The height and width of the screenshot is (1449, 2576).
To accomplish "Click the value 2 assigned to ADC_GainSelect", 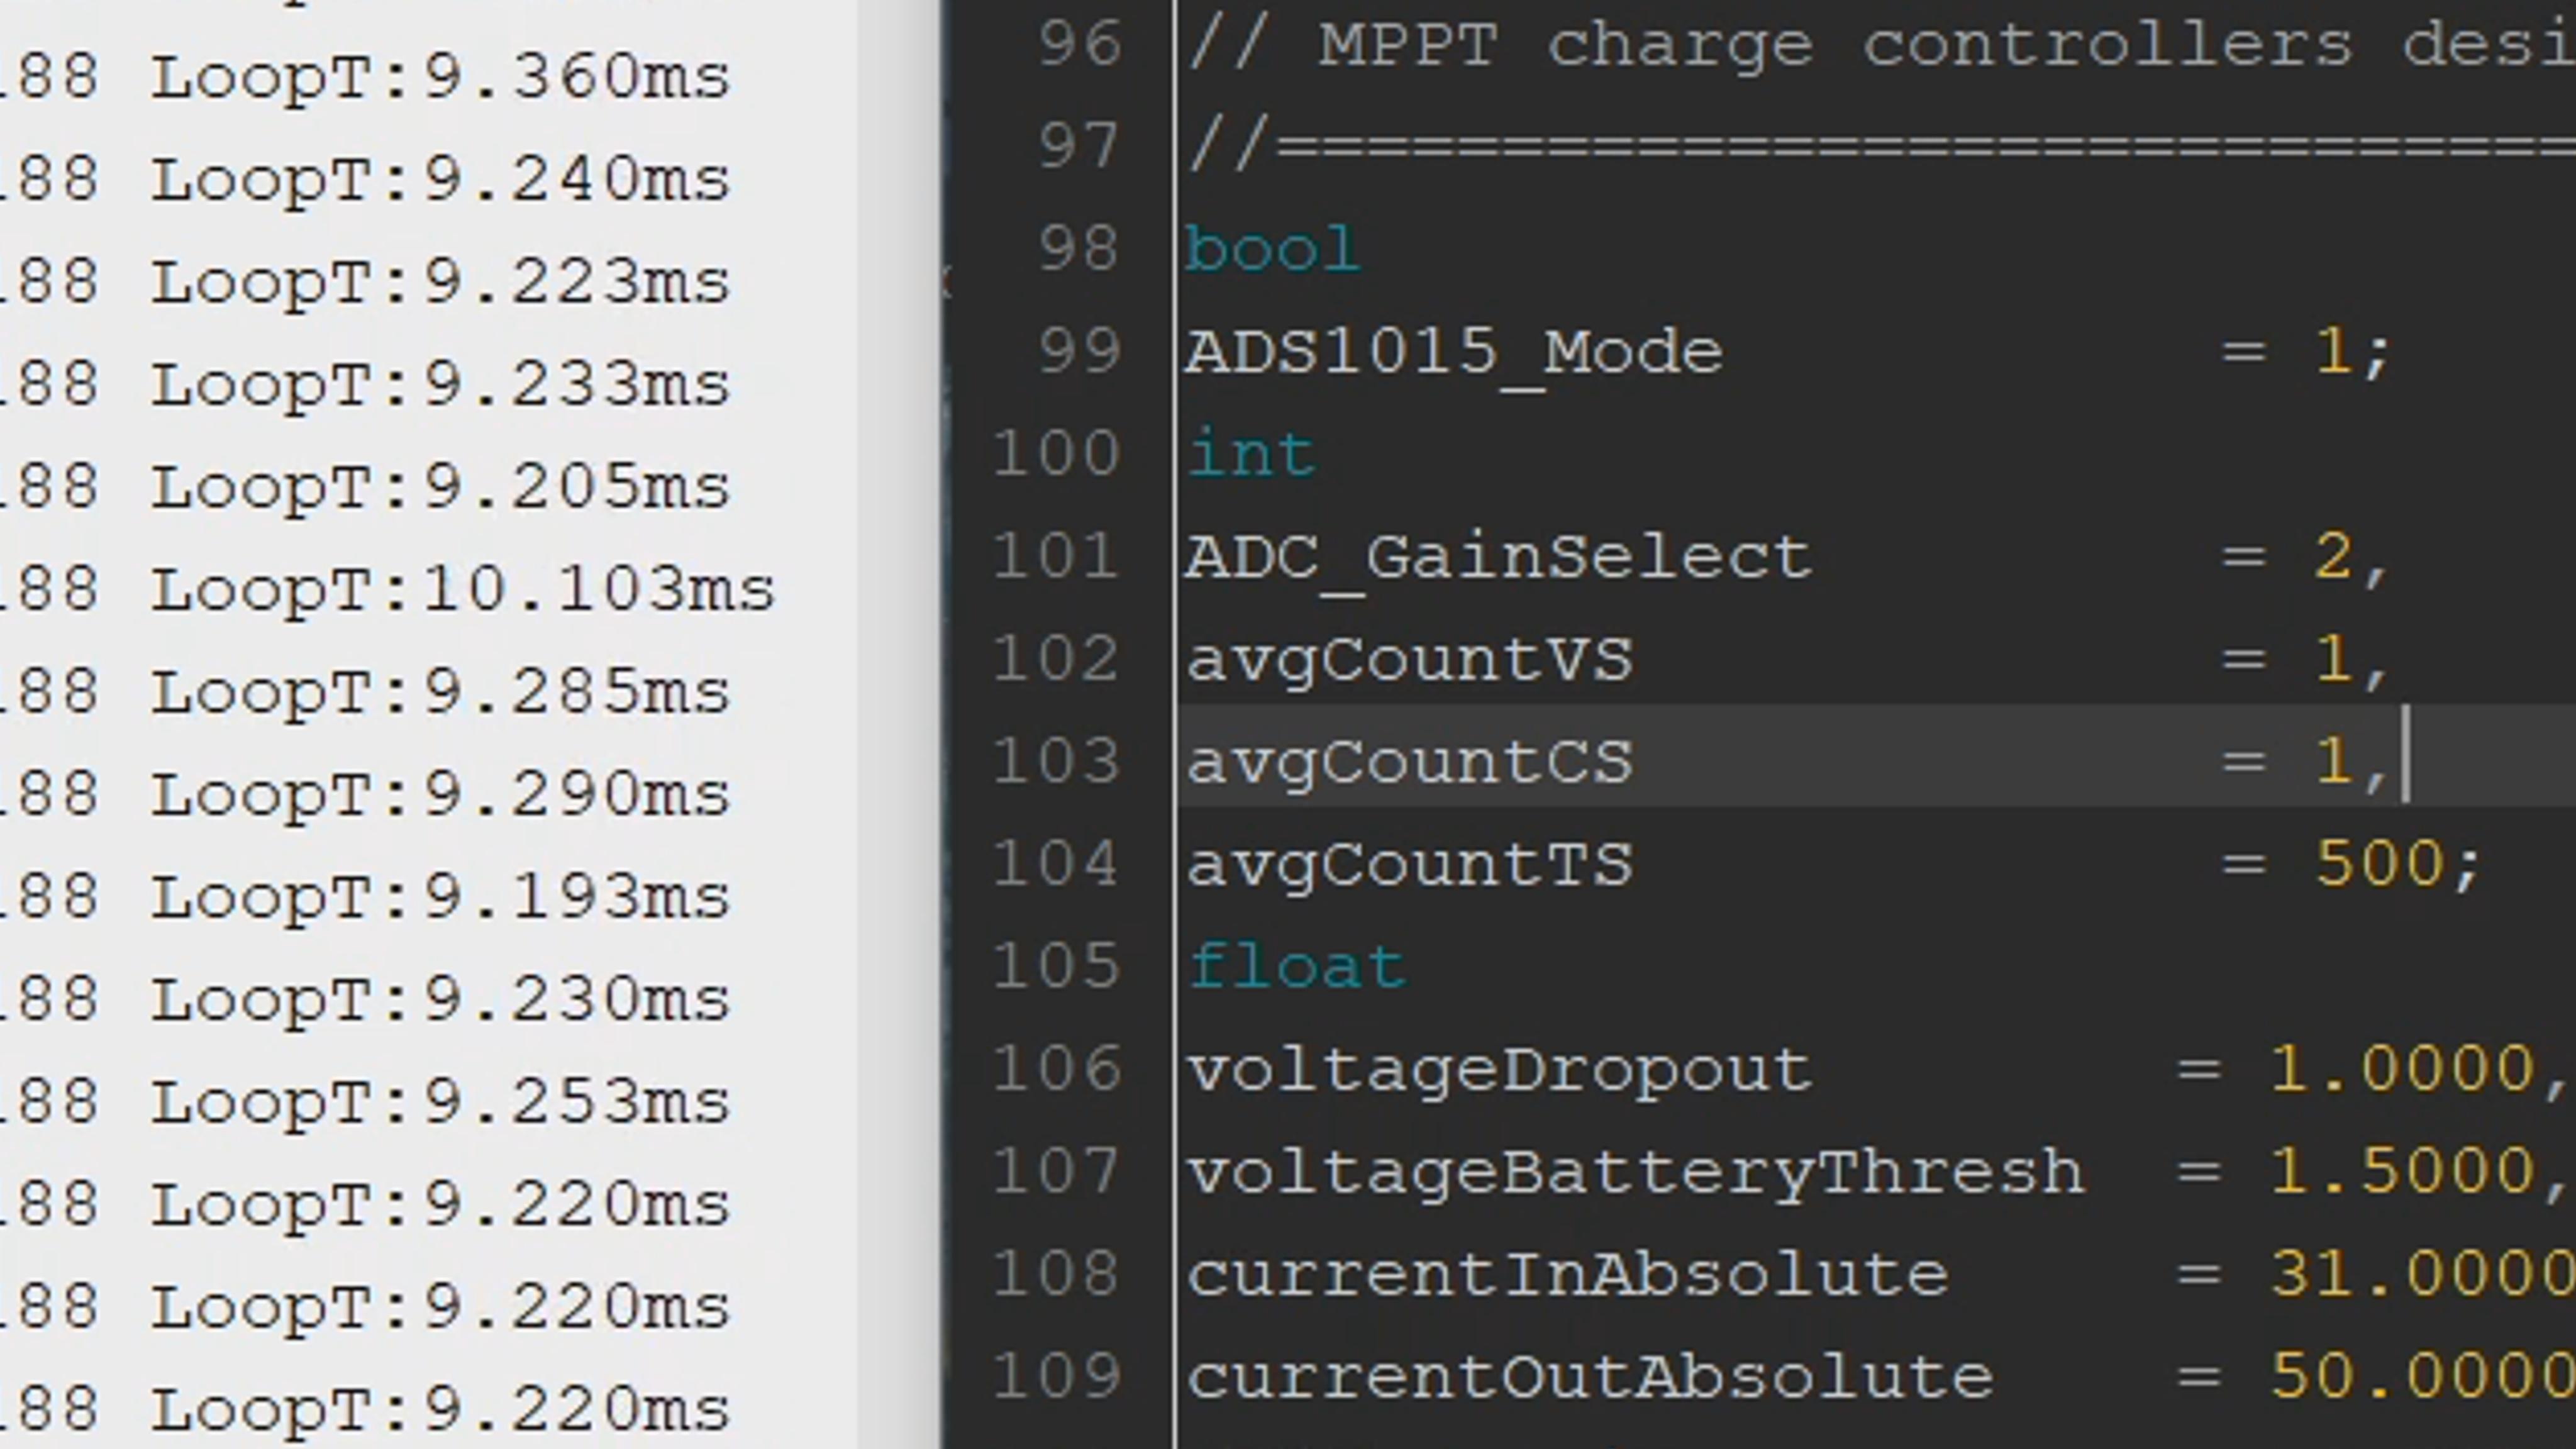I will point(2334,556).
